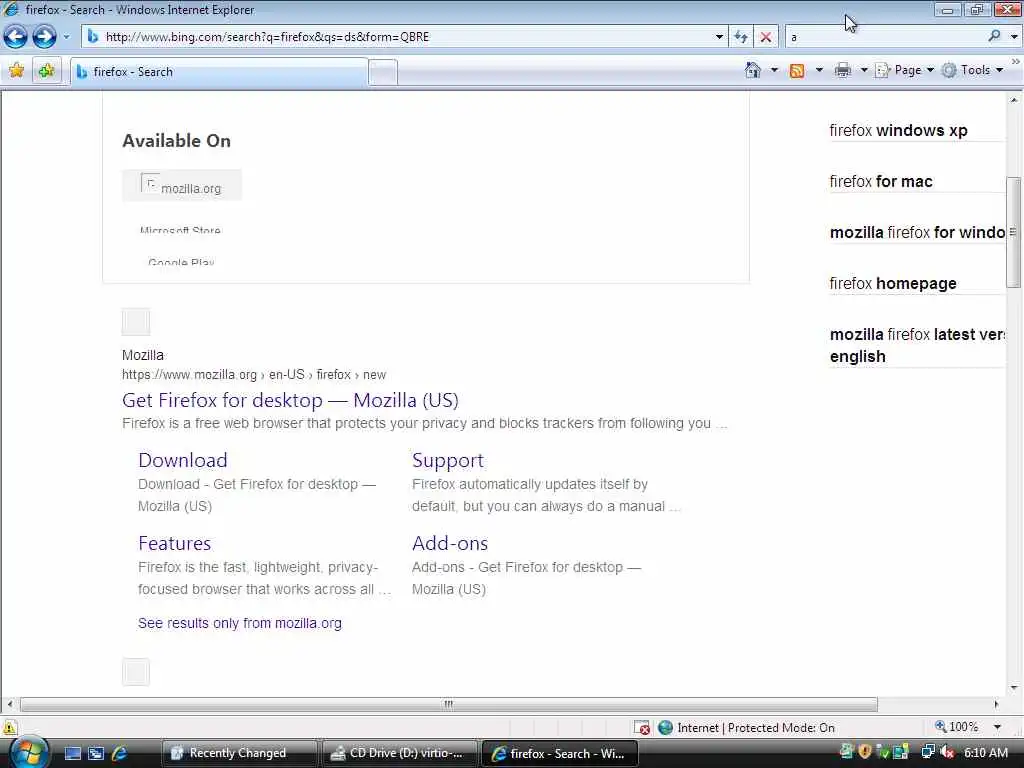Click the Download sitelink

click(x=183, y=460)
